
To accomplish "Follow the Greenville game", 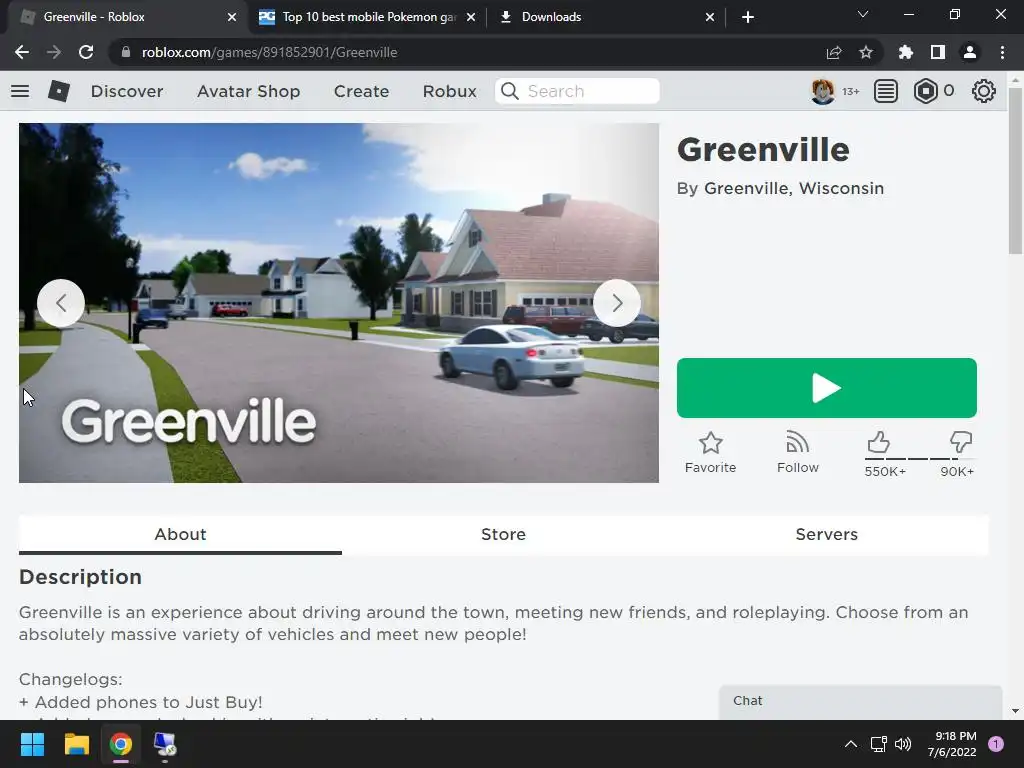I will (x=797, y=453).
